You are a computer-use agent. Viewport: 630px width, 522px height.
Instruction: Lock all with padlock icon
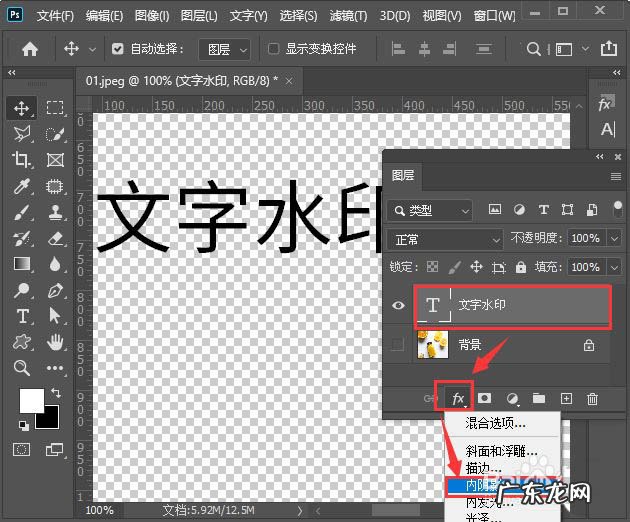521,267
